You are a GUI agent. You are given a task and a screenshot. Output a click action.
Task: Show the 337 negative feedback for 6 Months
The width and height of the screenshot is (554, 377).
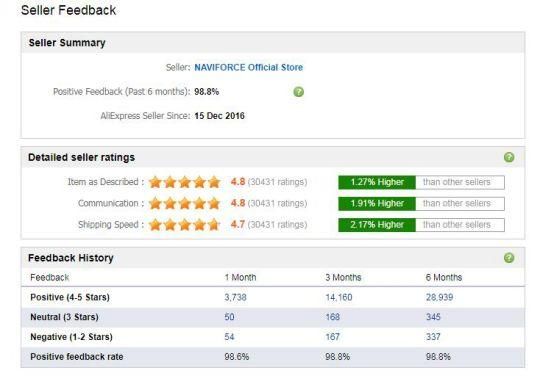pos(433,337)
